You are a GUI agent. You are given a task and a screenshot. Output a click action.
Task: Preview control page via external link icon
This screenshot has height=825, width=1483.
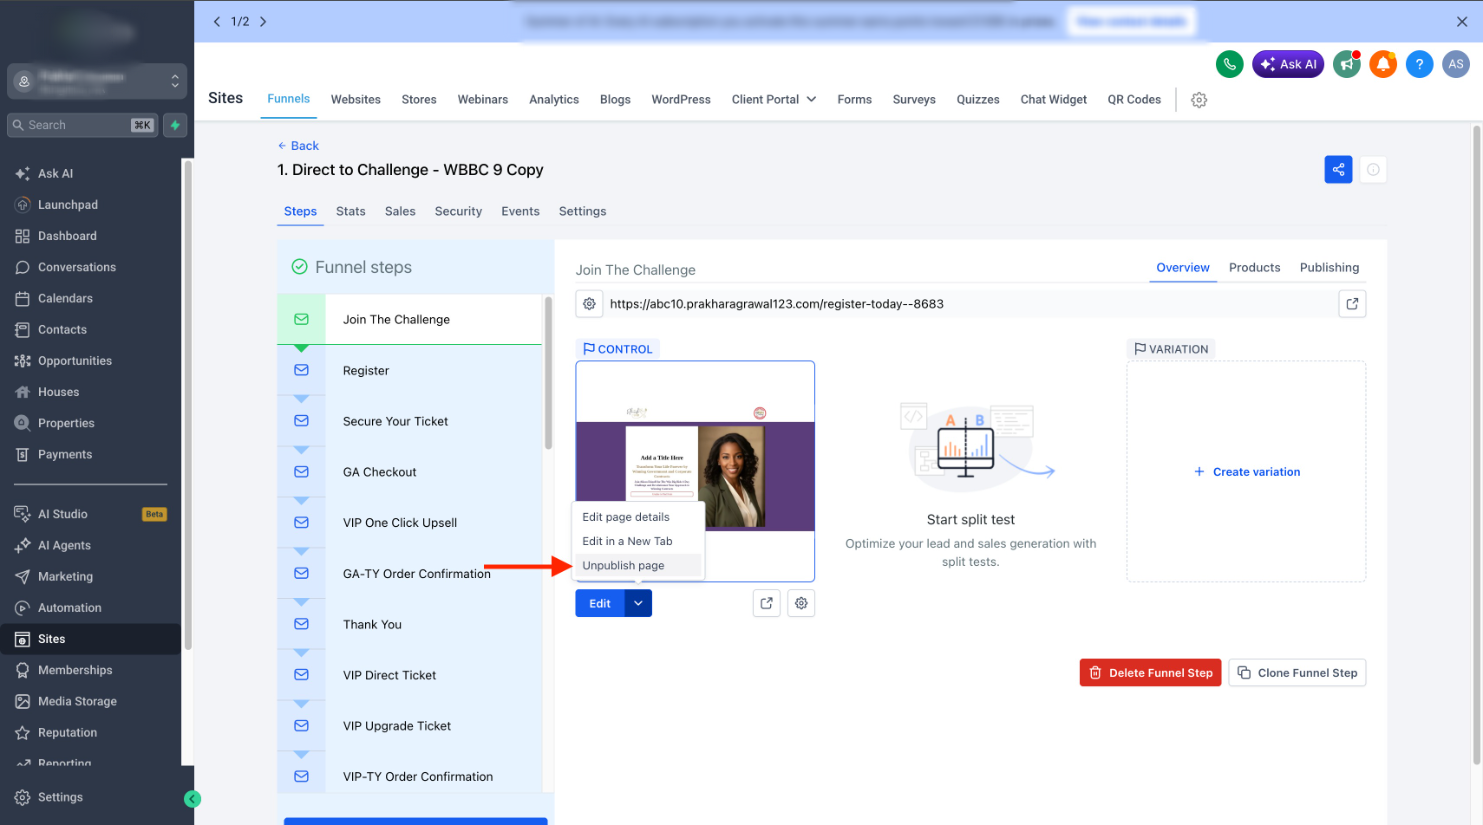766,603
